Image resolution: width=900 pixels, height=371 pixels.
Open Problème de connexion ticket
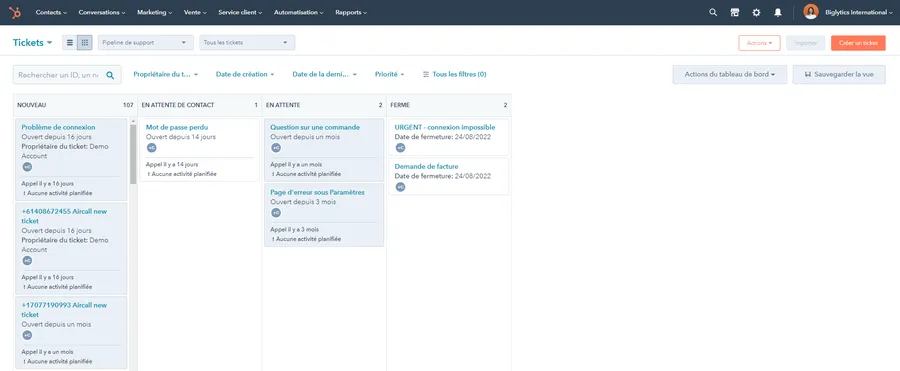click(59, 127)
